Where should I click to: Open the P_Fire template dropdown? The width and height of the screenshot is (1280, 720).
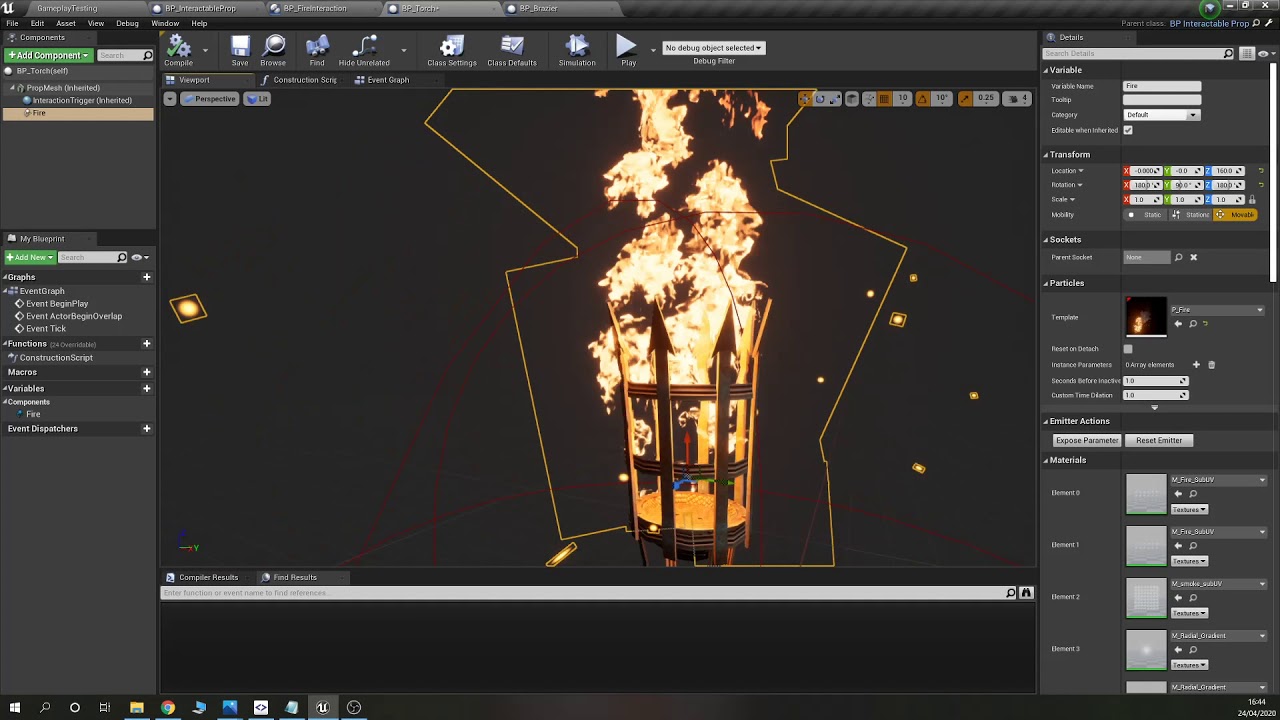[x=1217, y=310]
